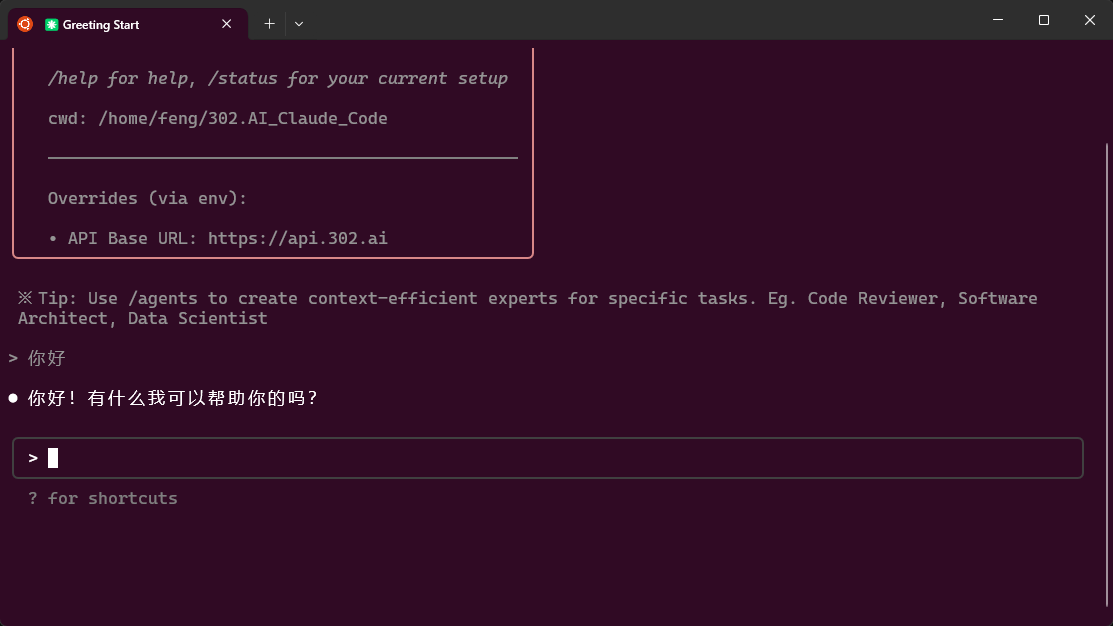Click the user message 你好
1113x626 pixels.
[x=47, y=358]
